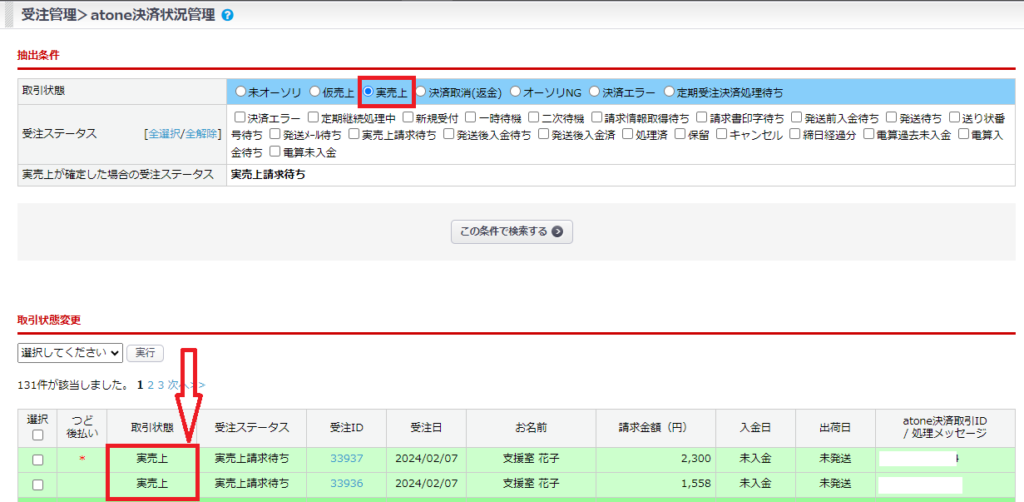Click the 全解除 link
Viewport: 1024px width, 502px height.
(x=202, y=134)
